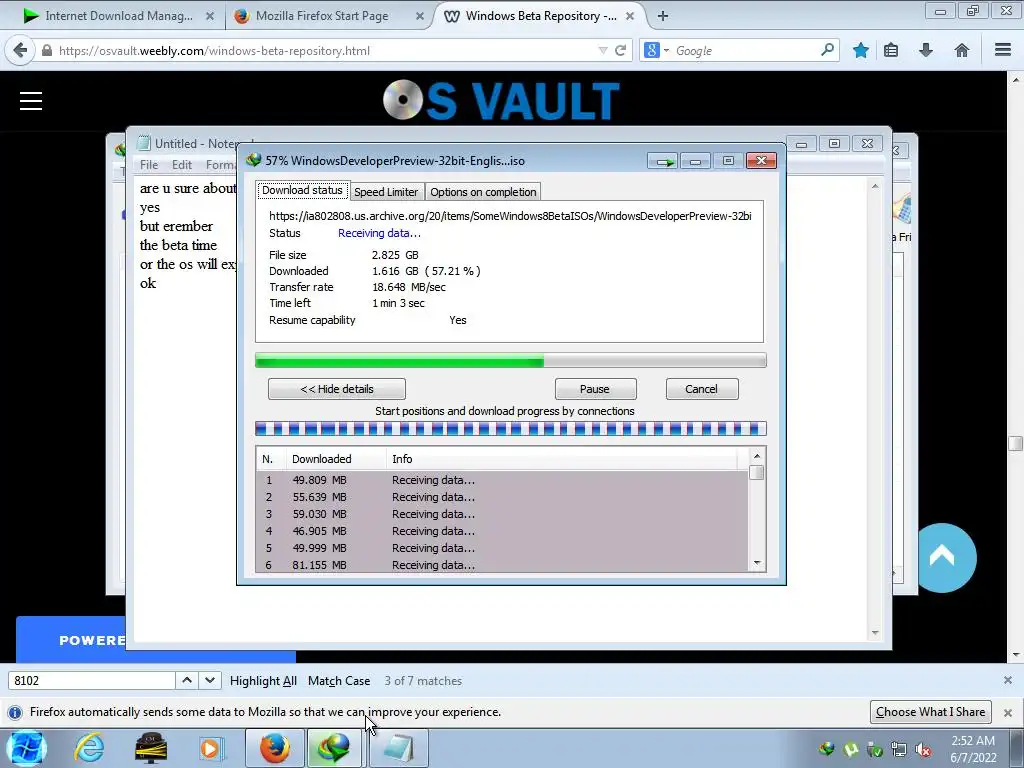Select connection row 3 with 59.030 MB
The height and width of the screenshot is (768, 1024).
point(502,514)
